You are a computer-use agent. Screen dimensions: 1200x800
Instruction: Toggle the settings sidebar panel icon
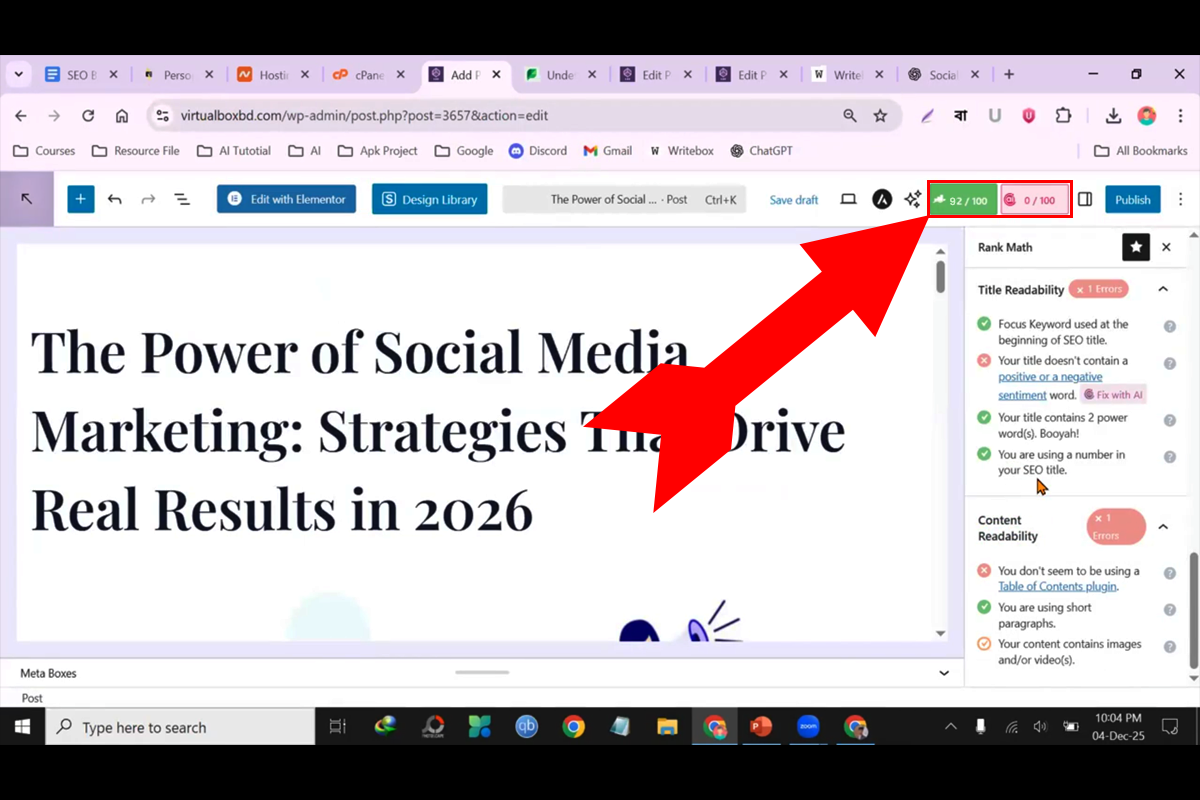tap(1085, 199)
